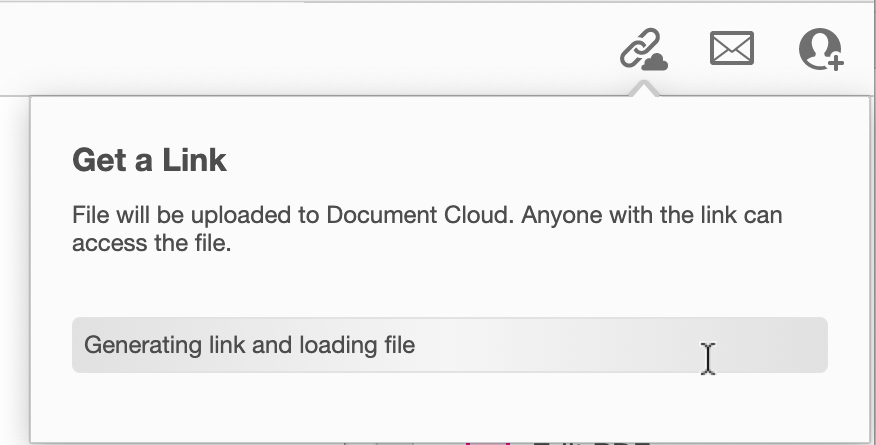The image size is (876, 445).
Task: Click the "Get a Link" heading
Action: click(x=150, y=160)
